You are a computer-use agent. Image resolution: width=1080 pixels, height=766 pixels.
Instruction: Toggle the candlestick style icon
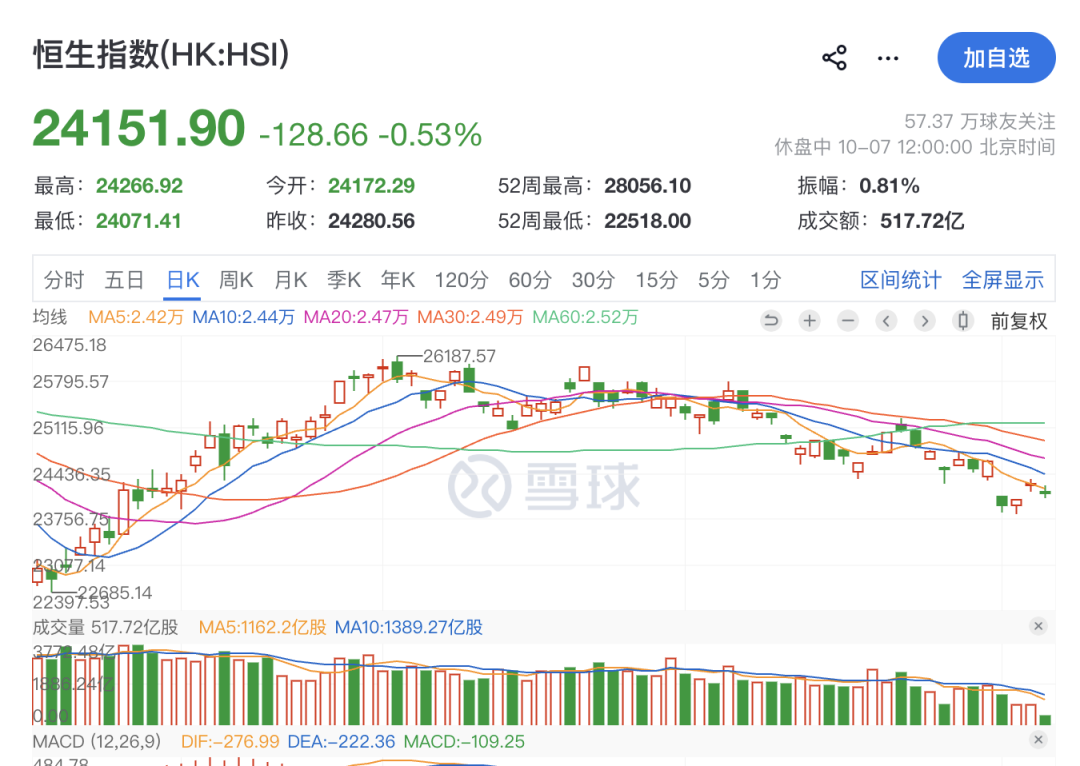[963, 320]
